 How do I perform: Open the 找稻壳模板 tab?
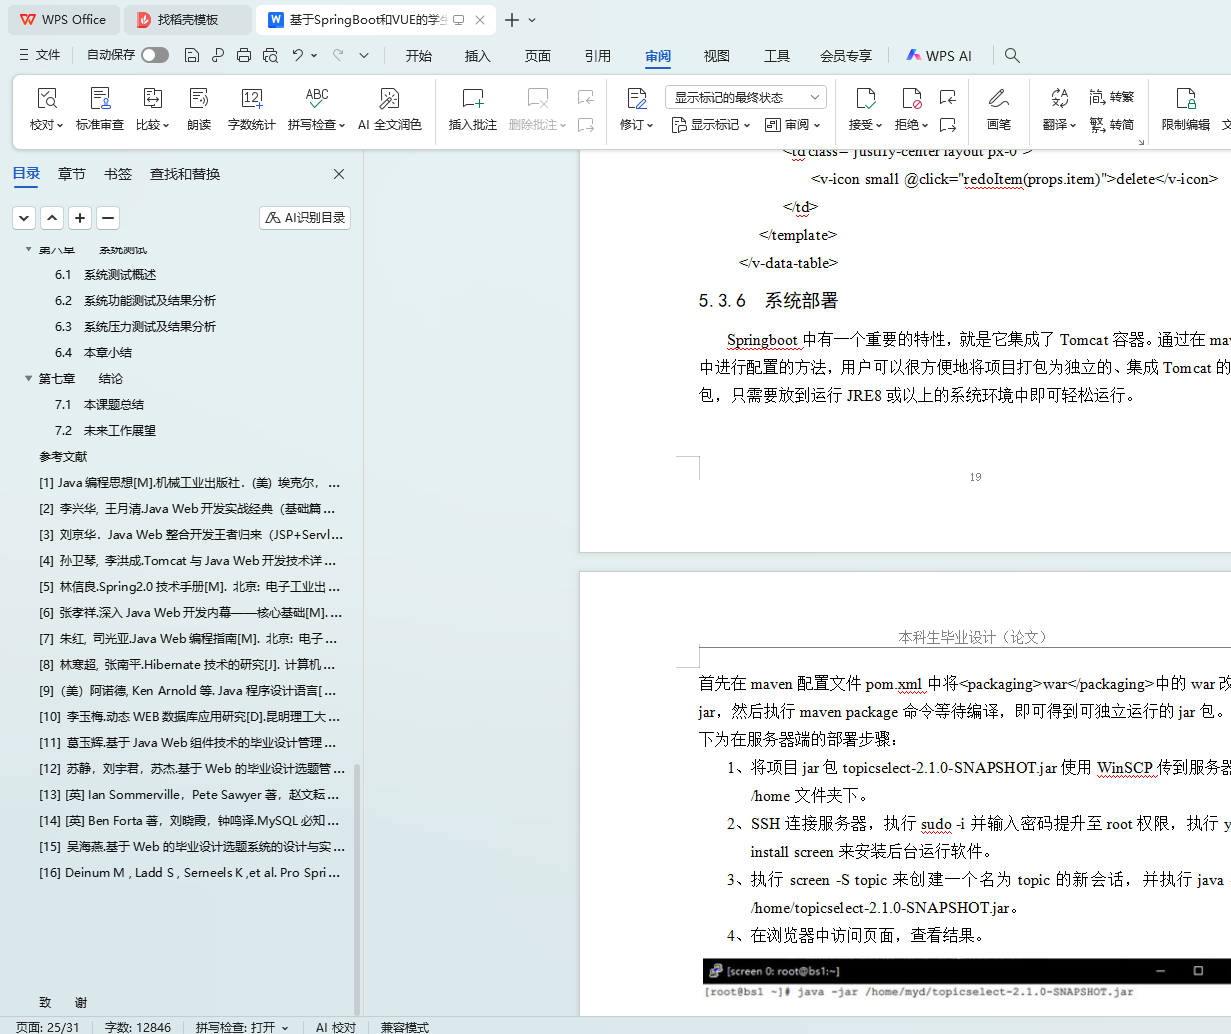[x=187, y=20]
